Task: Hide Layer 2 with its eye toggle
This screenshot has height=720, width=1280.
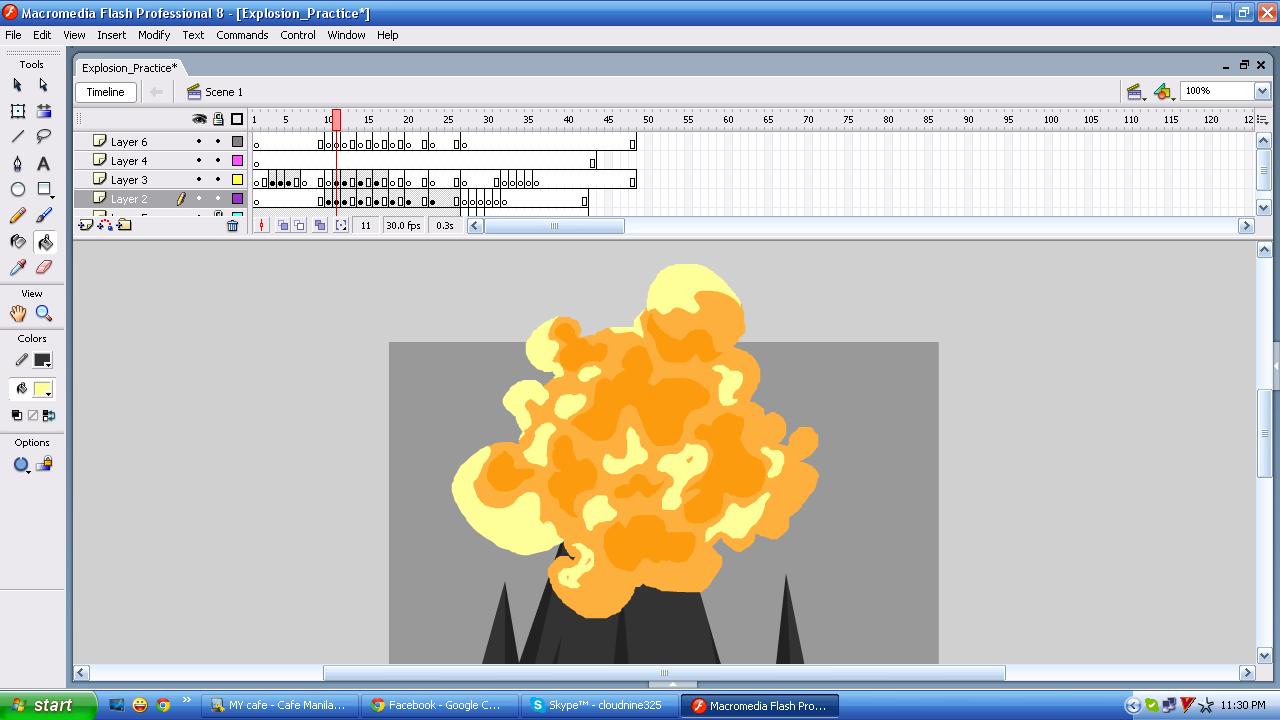Action: click(x=199, y=199)
